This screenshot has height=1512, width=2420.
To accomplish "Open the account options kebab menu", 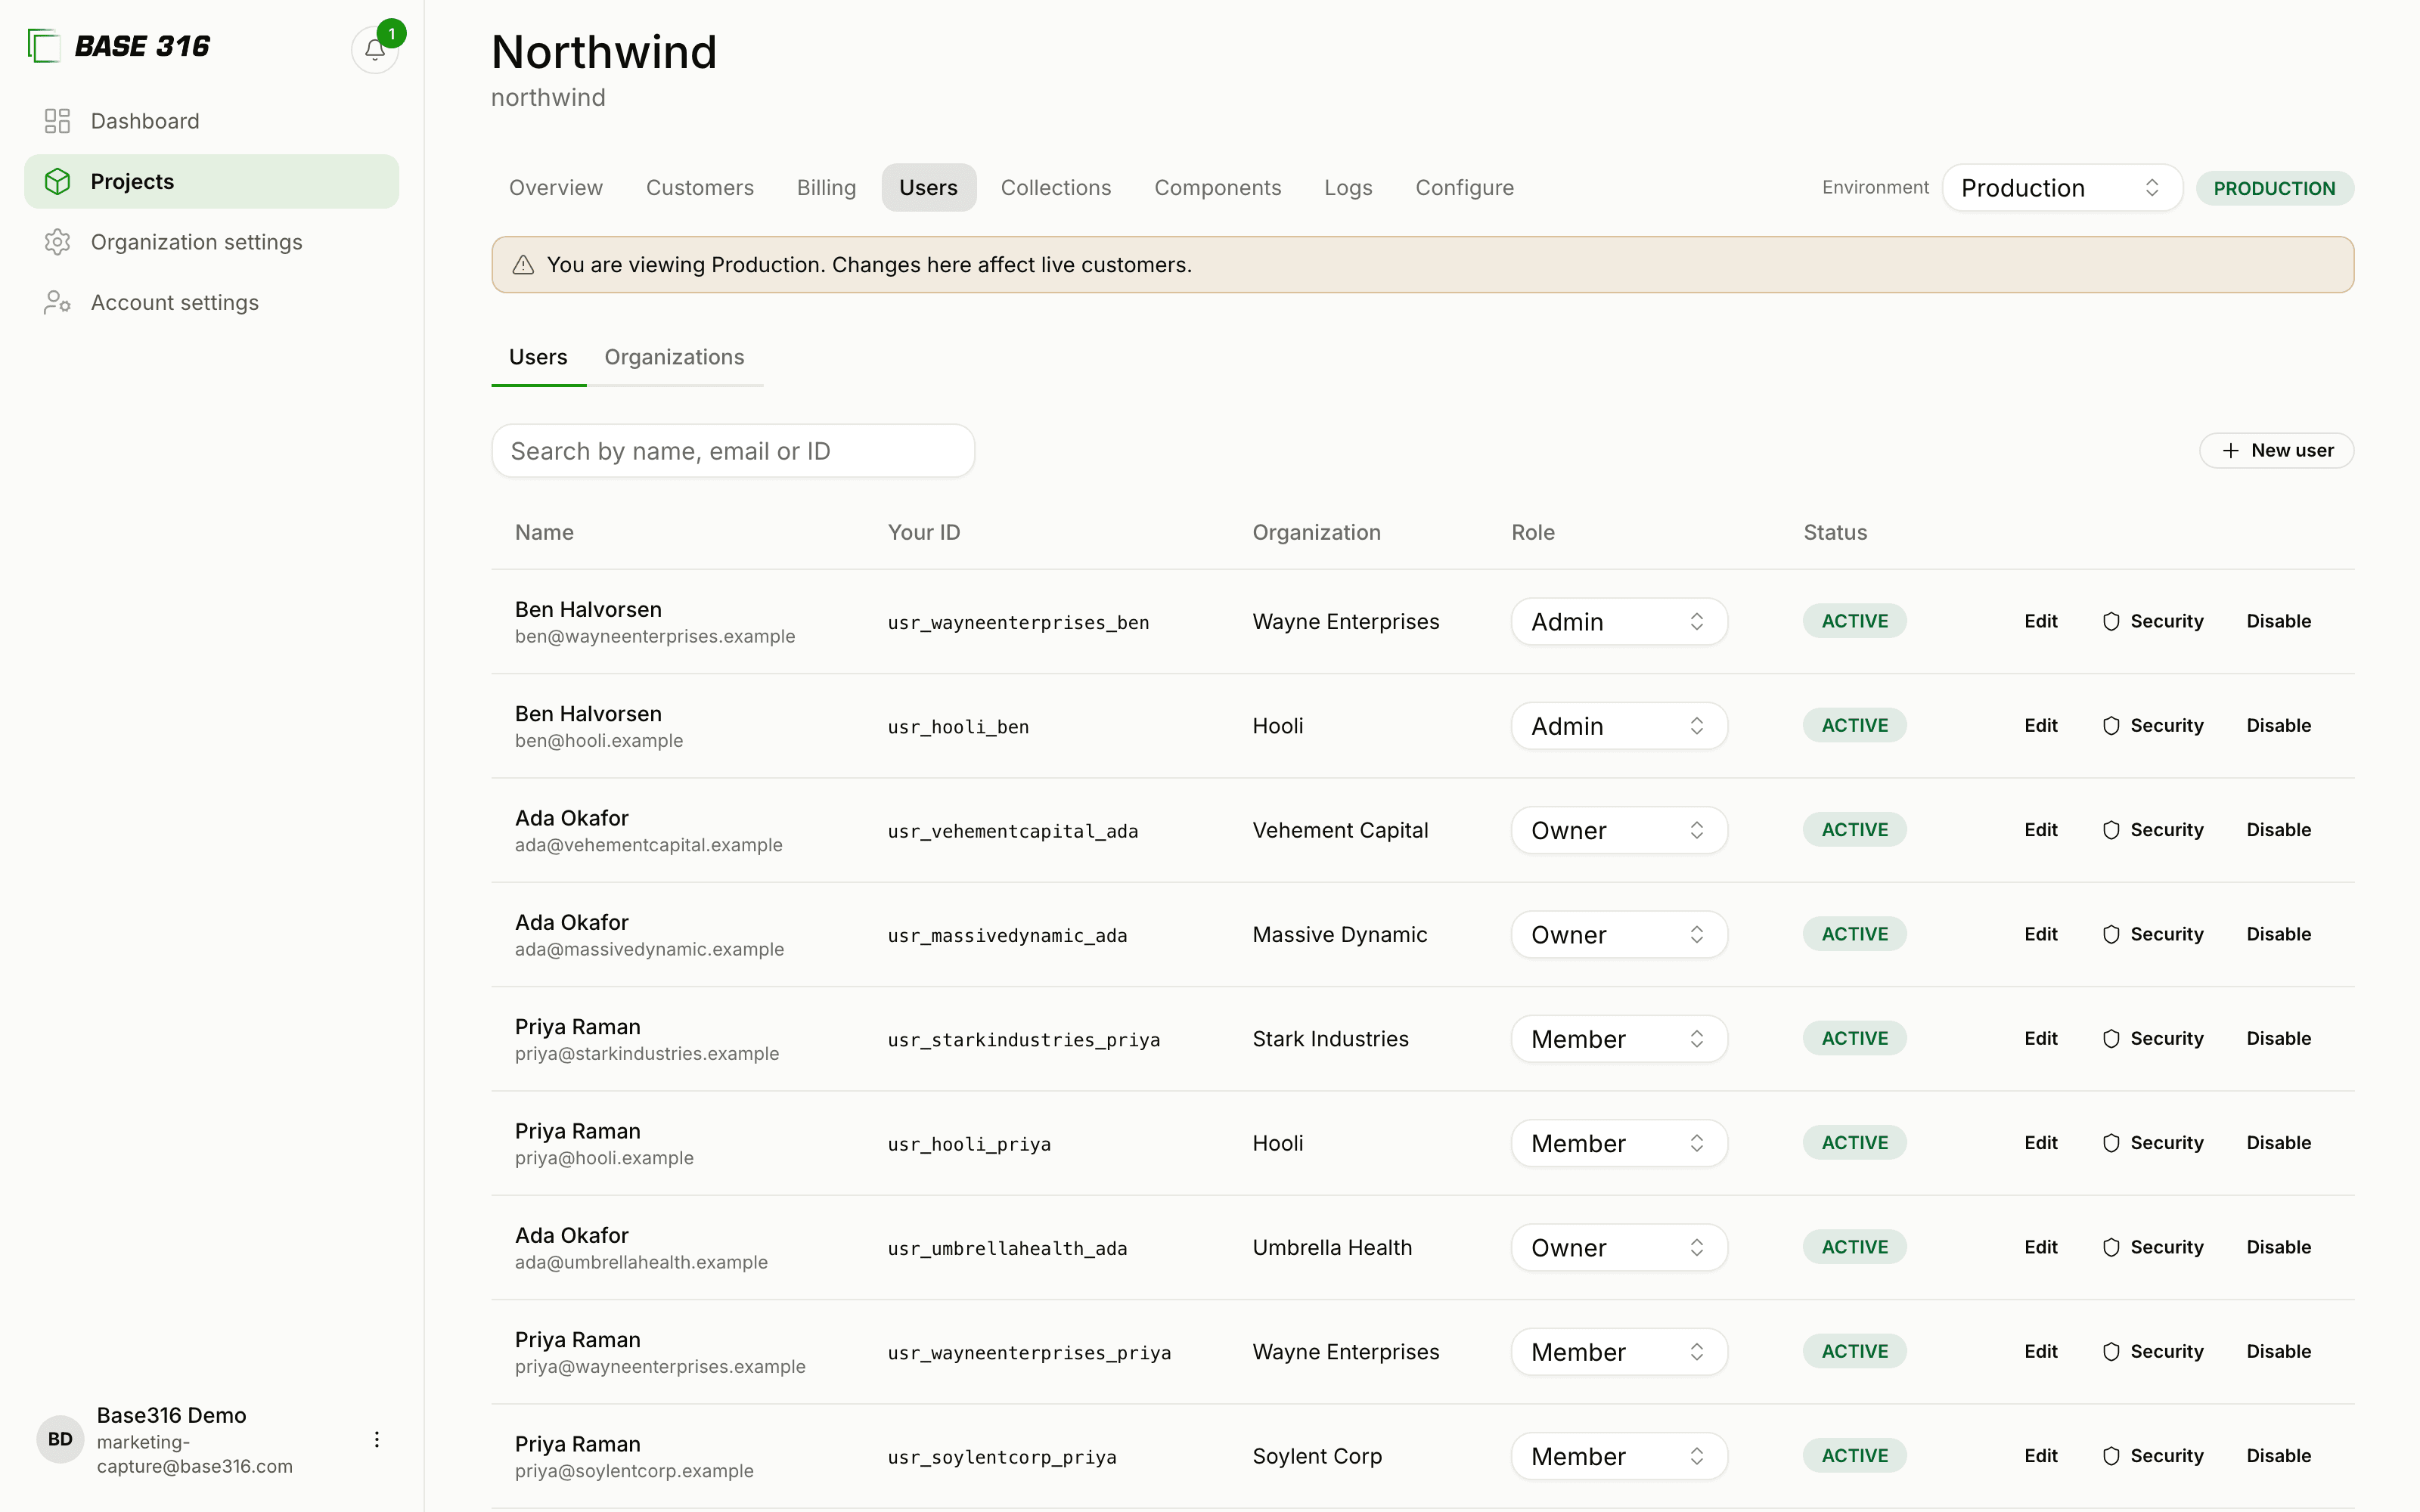I will (376, 1439).
